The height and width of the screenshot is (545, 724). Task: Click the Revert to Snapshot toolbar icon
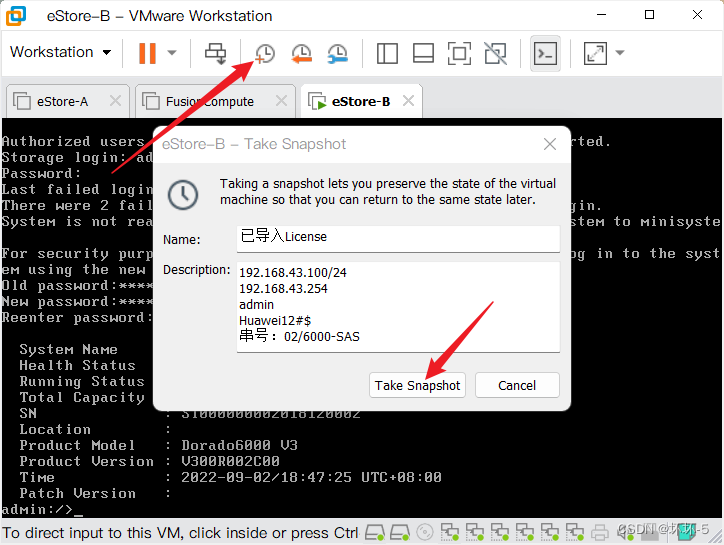point(302,54)
